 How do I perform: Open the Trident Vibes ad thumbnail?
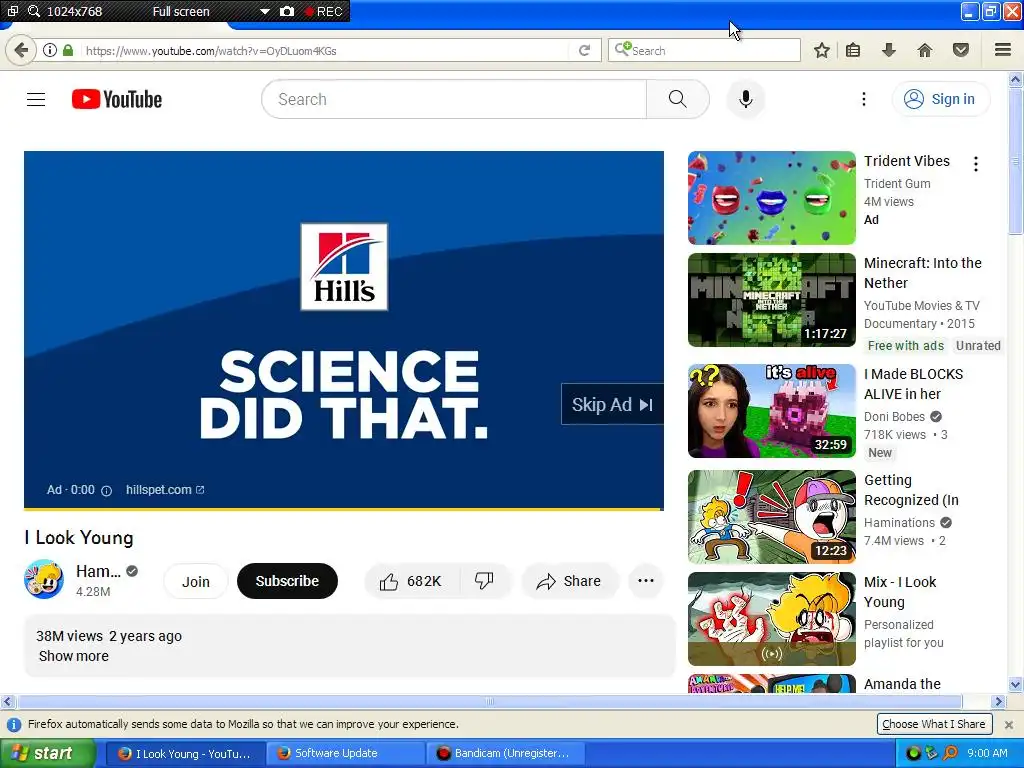pos(771,198)
